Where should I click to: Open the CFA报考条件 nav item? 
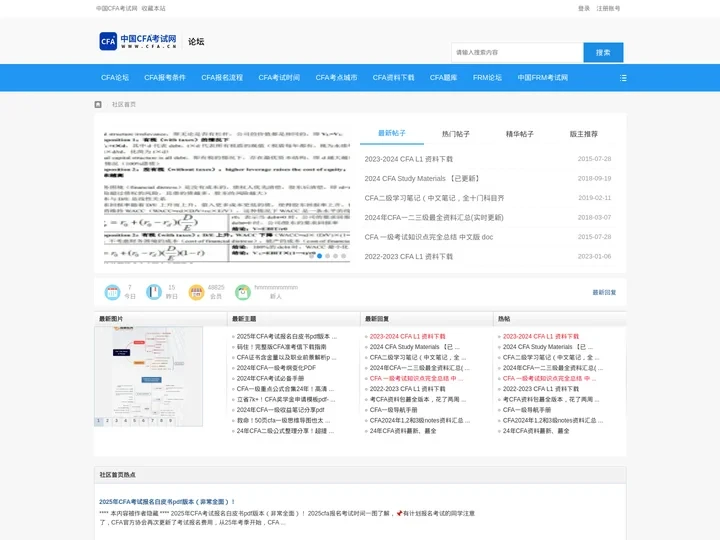[x=165, y=78]
